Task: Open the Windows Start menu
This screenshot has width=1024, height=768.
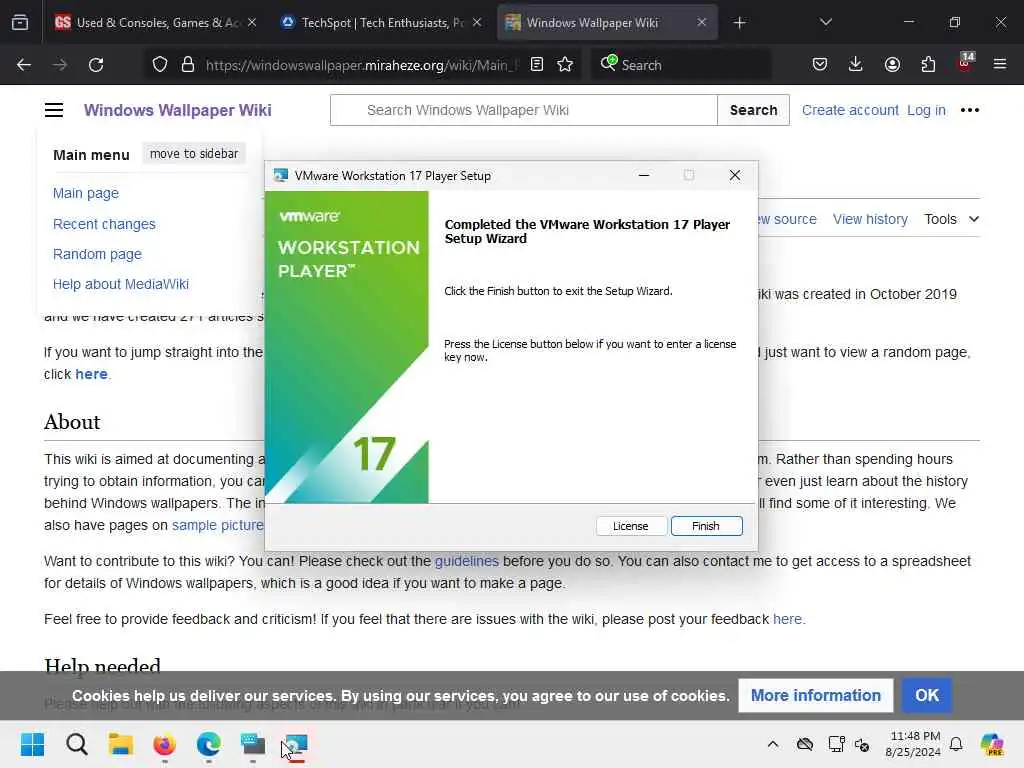Action: [32, 744]
